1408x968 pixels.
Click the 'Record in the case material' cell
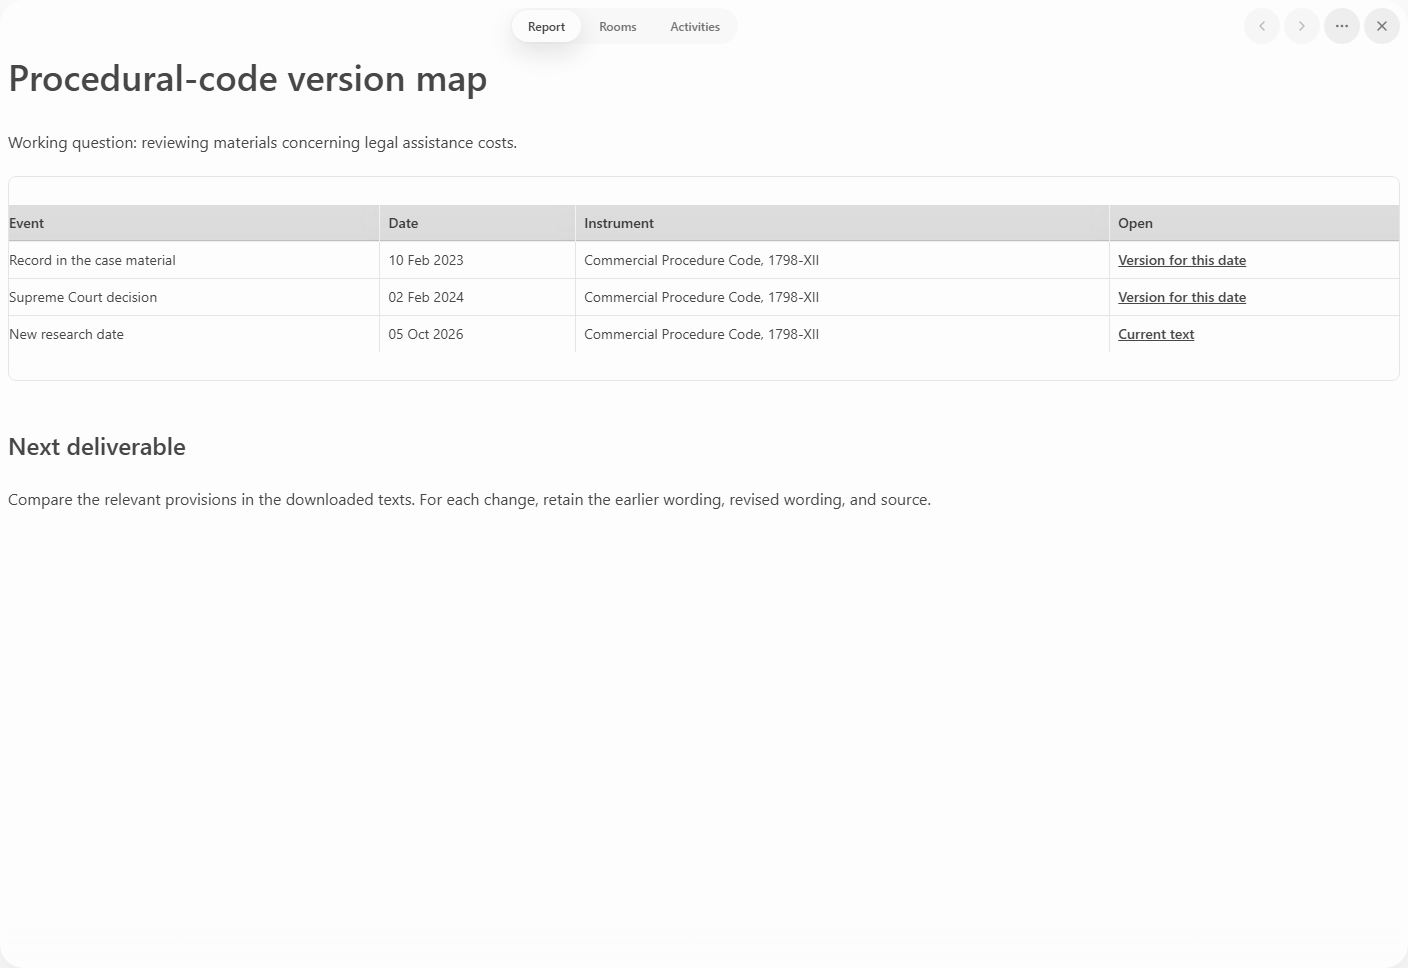194,260
